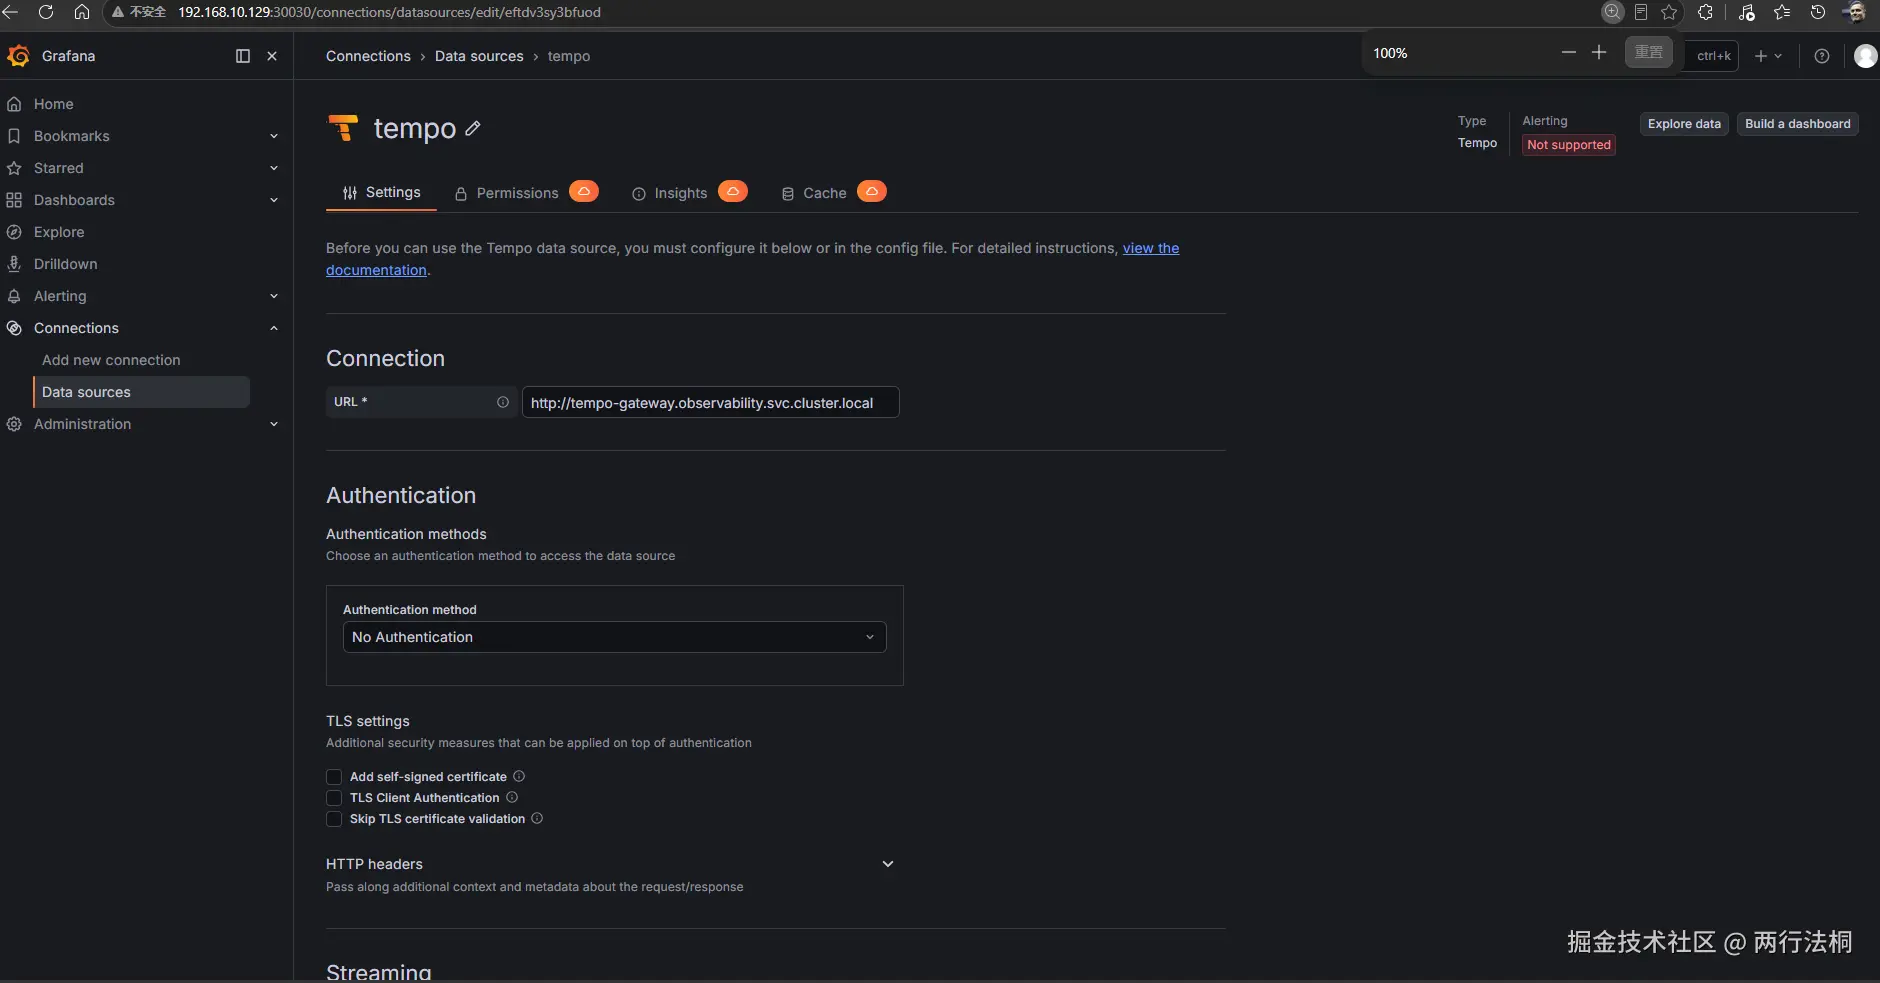The height and width of the screenshot is (983, 1880).
Task: Close the Grafana navigation menu
Action: click(x=272, y=56)
